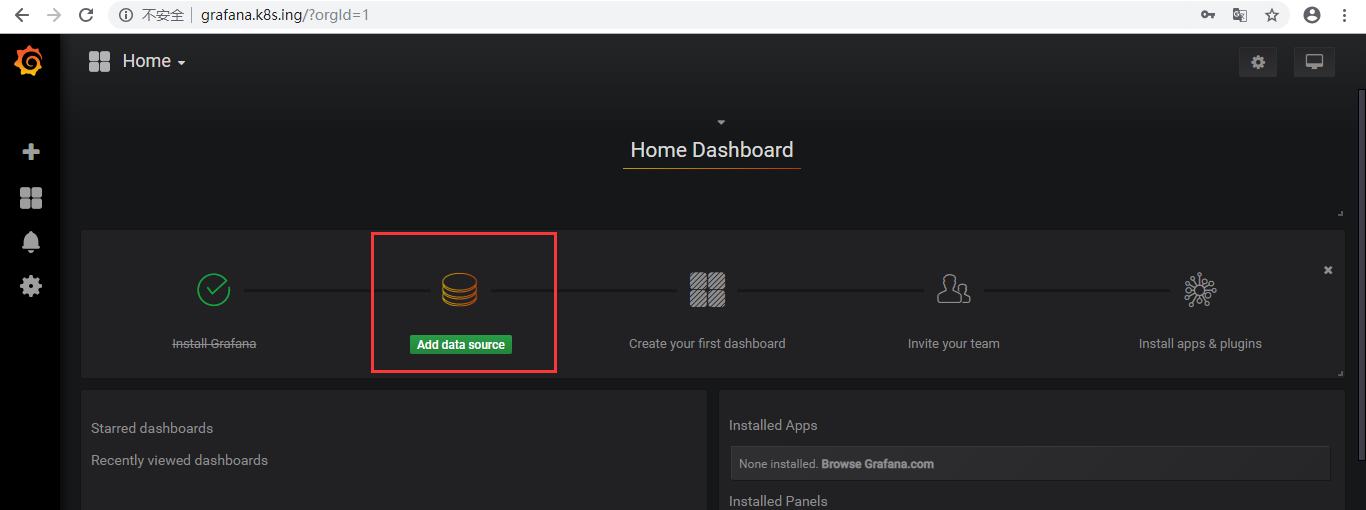Open Create your first dashboard link
This screenshot has width=1366, height=510.
click(707, 344)
